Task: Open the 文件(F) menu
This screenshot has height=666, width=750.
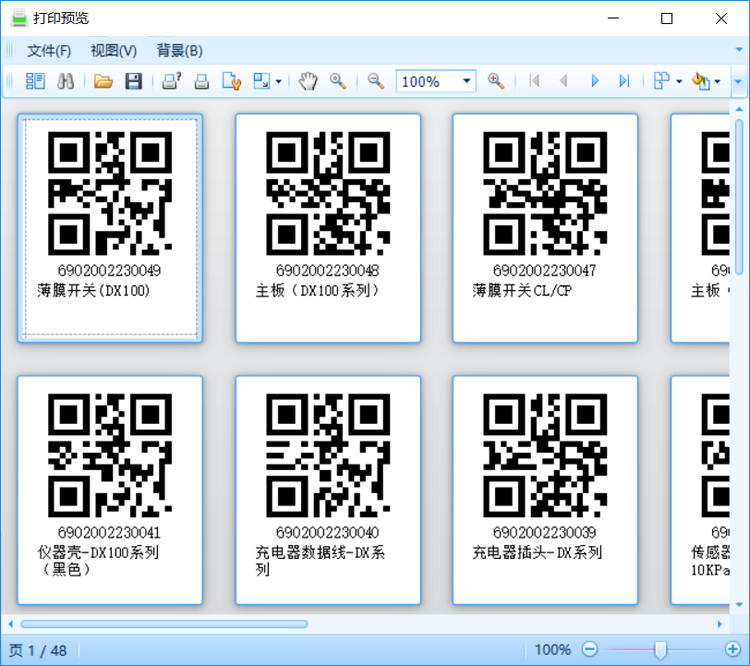Action: click(49, 50)
